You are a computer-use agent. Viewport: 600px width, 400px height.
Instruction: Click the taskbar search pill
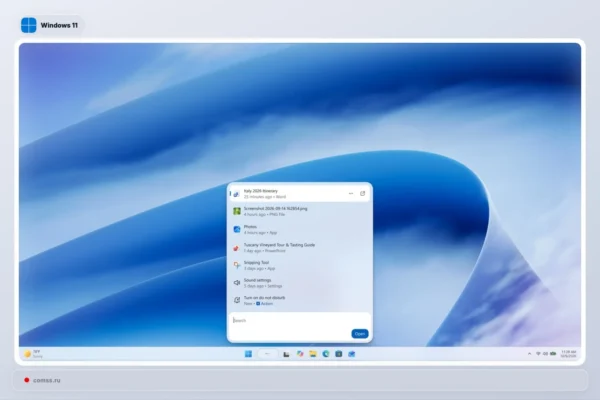pyautogui.click(x=268, y=354)
